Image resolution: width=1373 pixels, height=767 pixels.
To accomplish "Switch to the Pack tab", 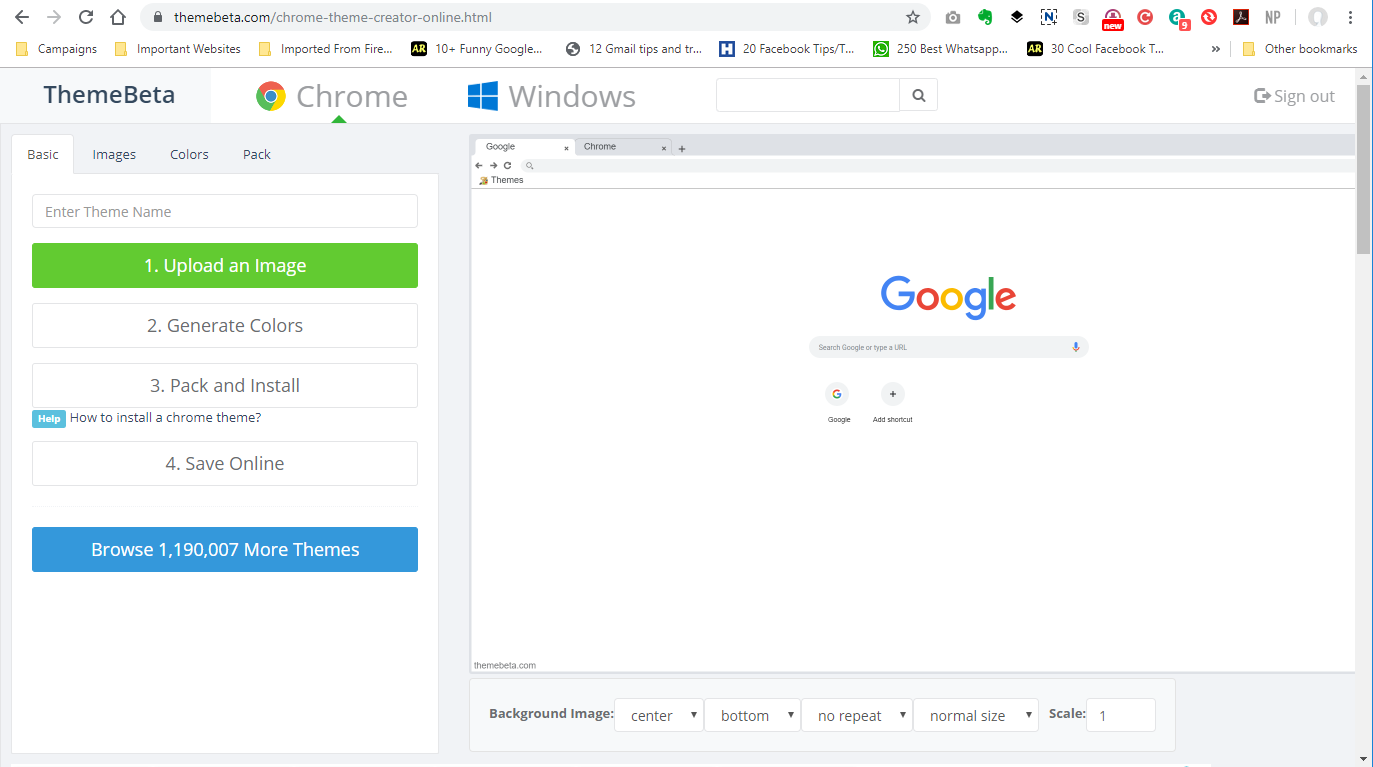I will click(257, 154).
